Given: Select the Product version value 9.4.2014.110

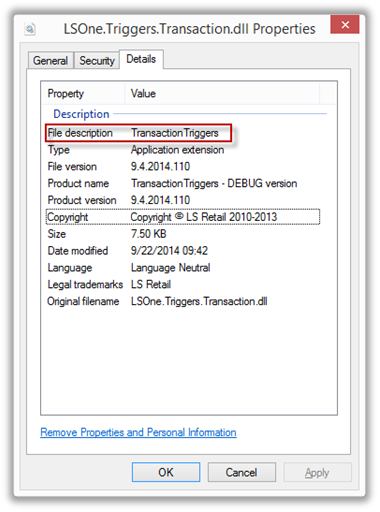Looking at the screenshot, I should pos(160,200).
